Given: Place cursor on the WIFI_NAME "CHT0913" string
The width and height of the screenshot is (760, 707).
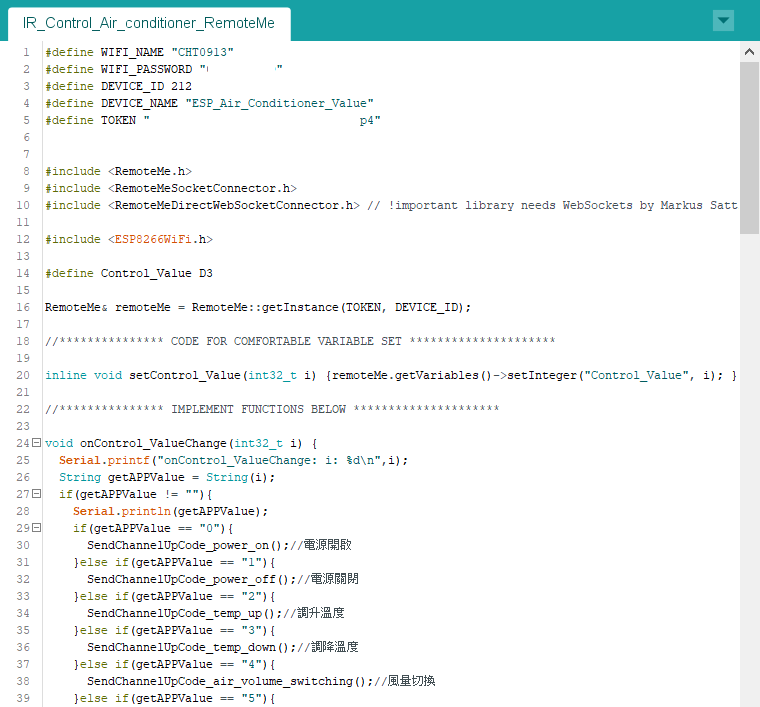Looking at the screenshot, I should (201, 52).
